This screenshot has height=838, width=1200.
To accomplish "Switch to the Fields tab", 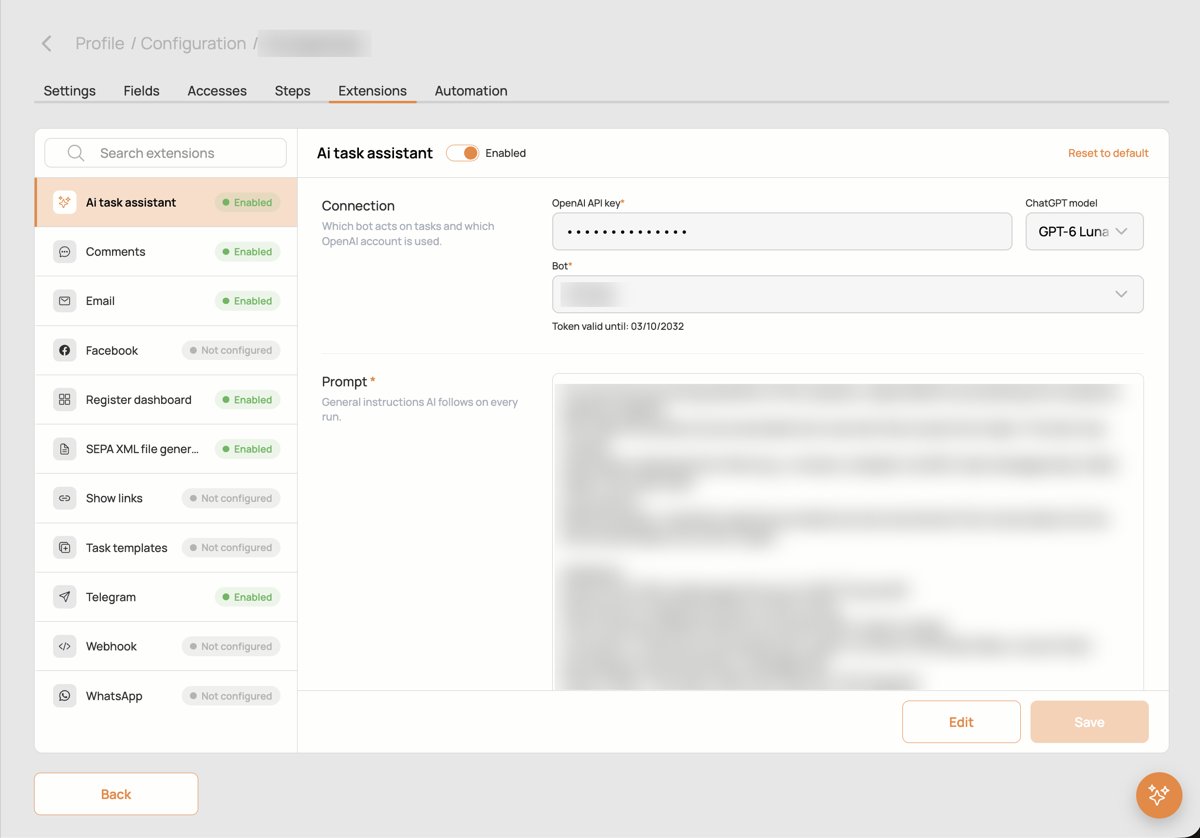I will pyautogui.click(x=141, y=91).
